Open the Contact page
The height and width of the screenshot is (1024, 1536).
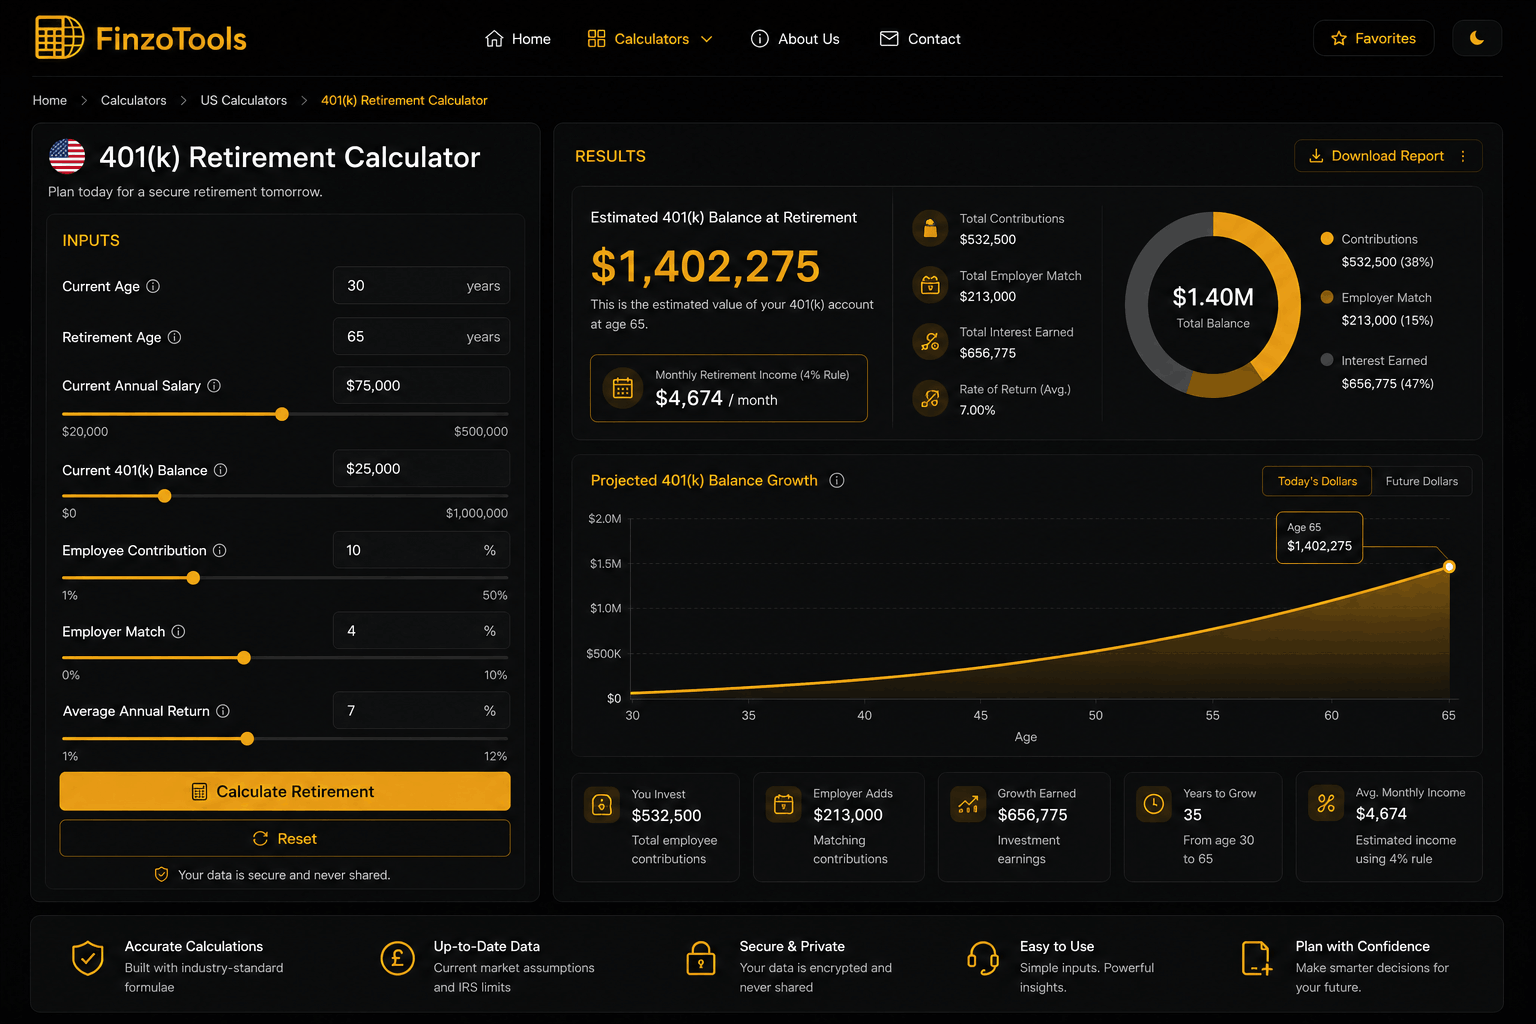(x=920, y=39)
